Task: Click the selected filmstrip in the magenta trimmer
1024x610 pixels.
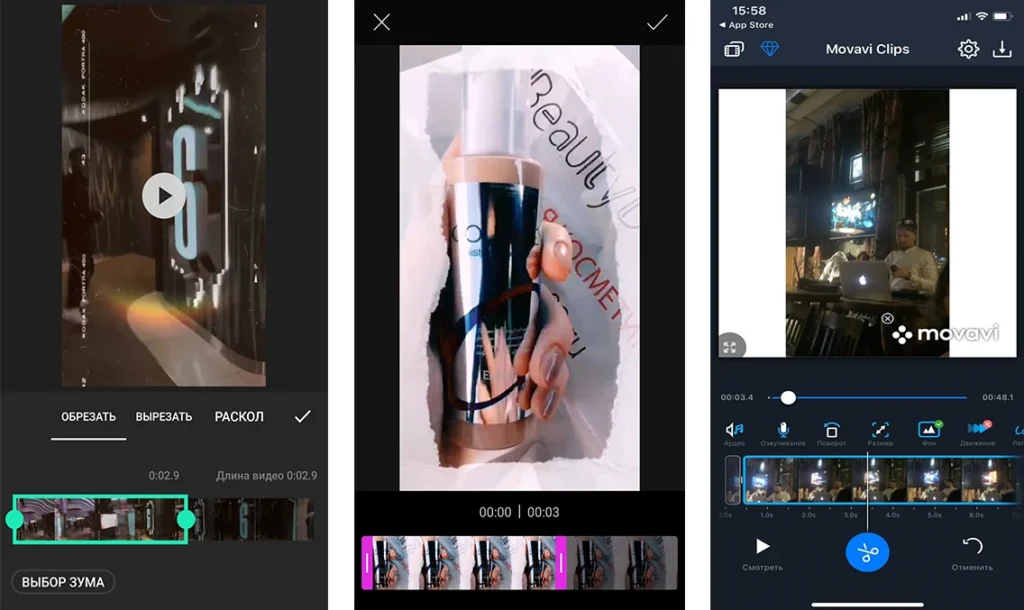Action: point(464,562)
